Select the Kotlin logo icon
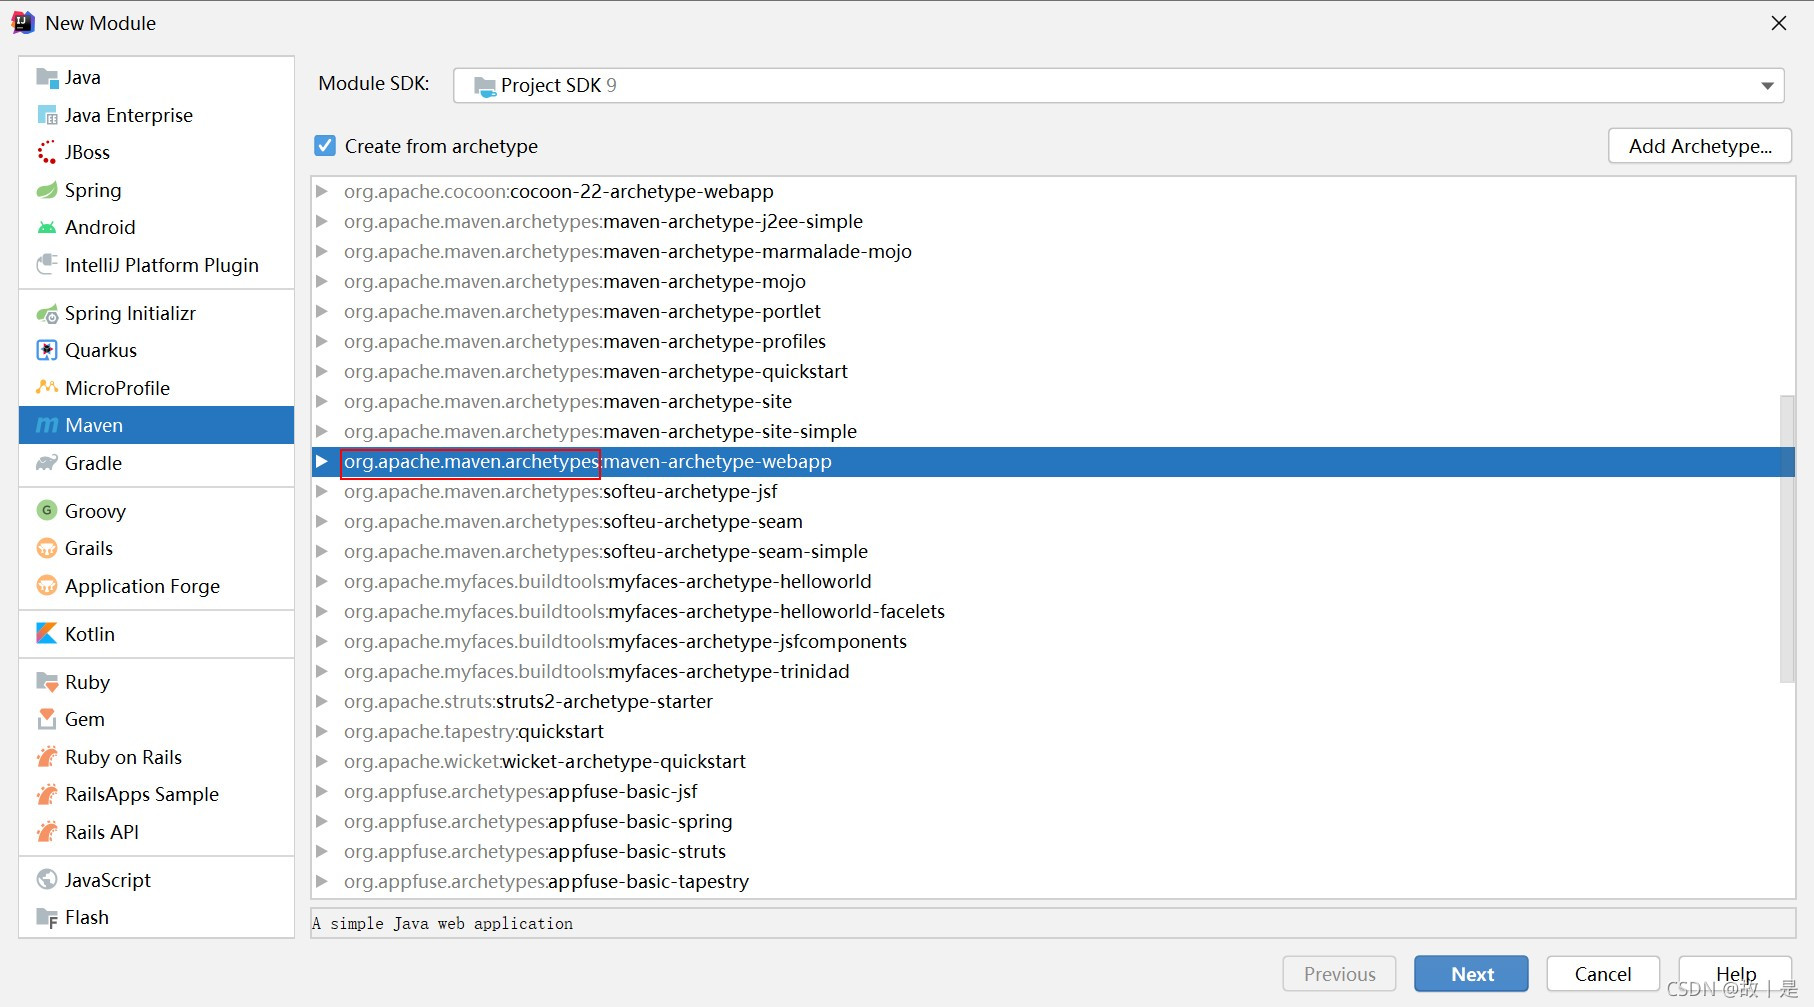 47,634
